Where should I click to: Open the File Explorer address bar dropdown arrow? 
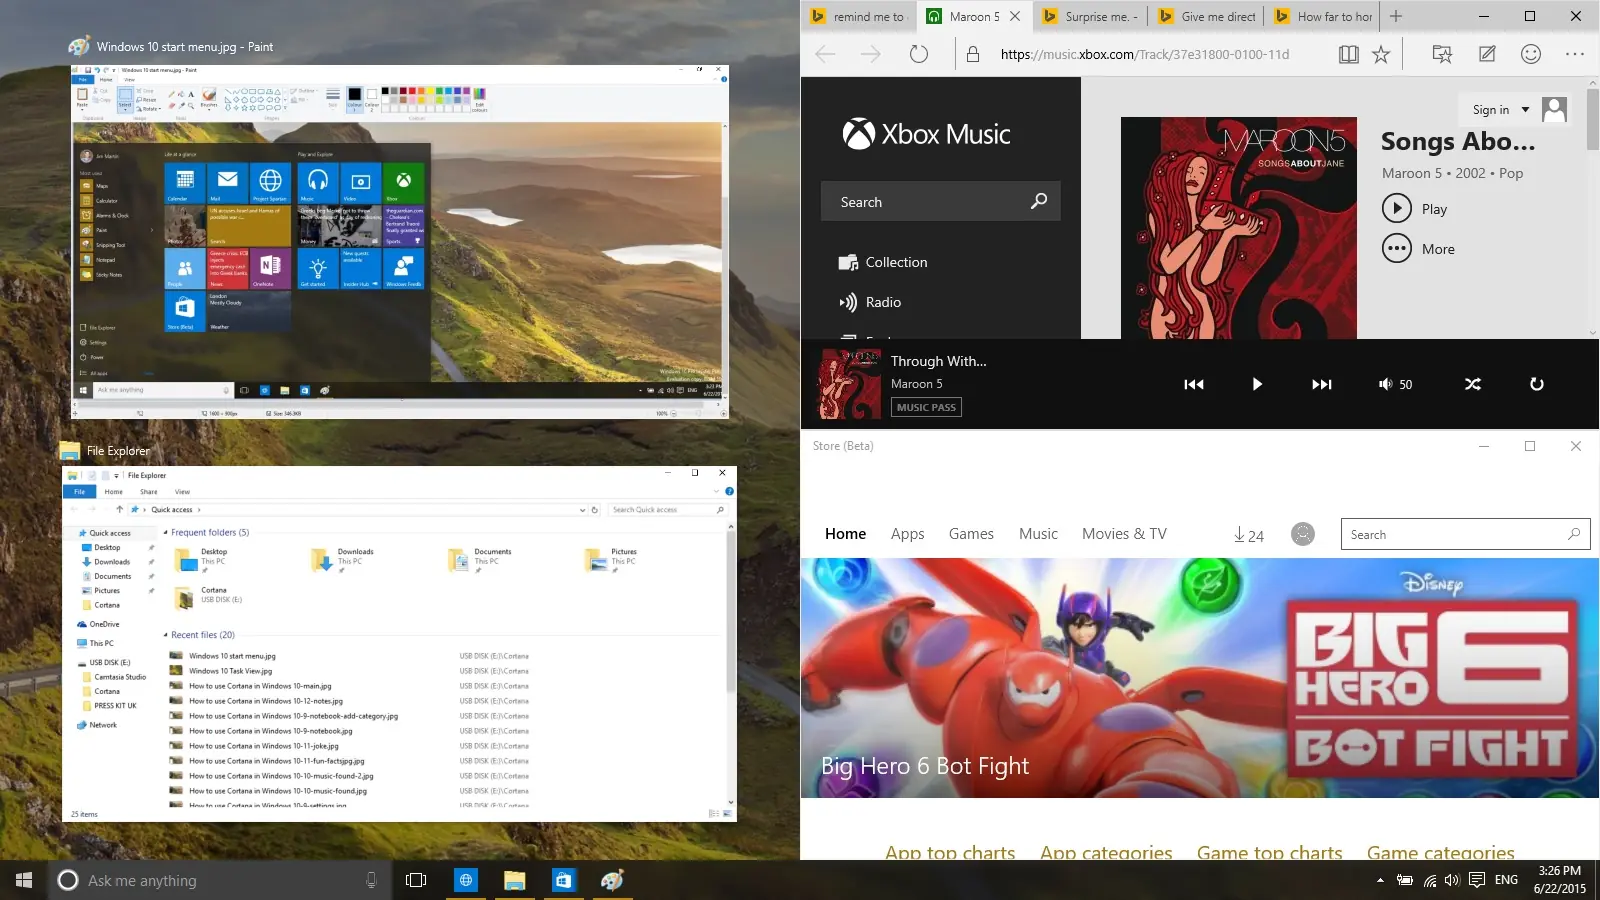tap(583, 510)
